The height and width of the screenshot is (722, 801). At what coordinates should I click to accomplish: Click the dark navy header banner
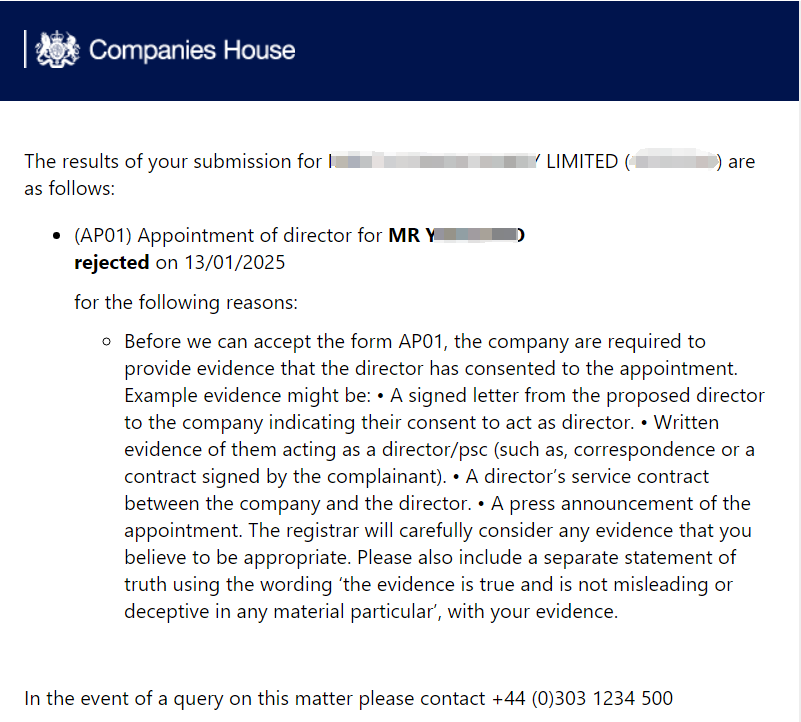tap(399, 51)
